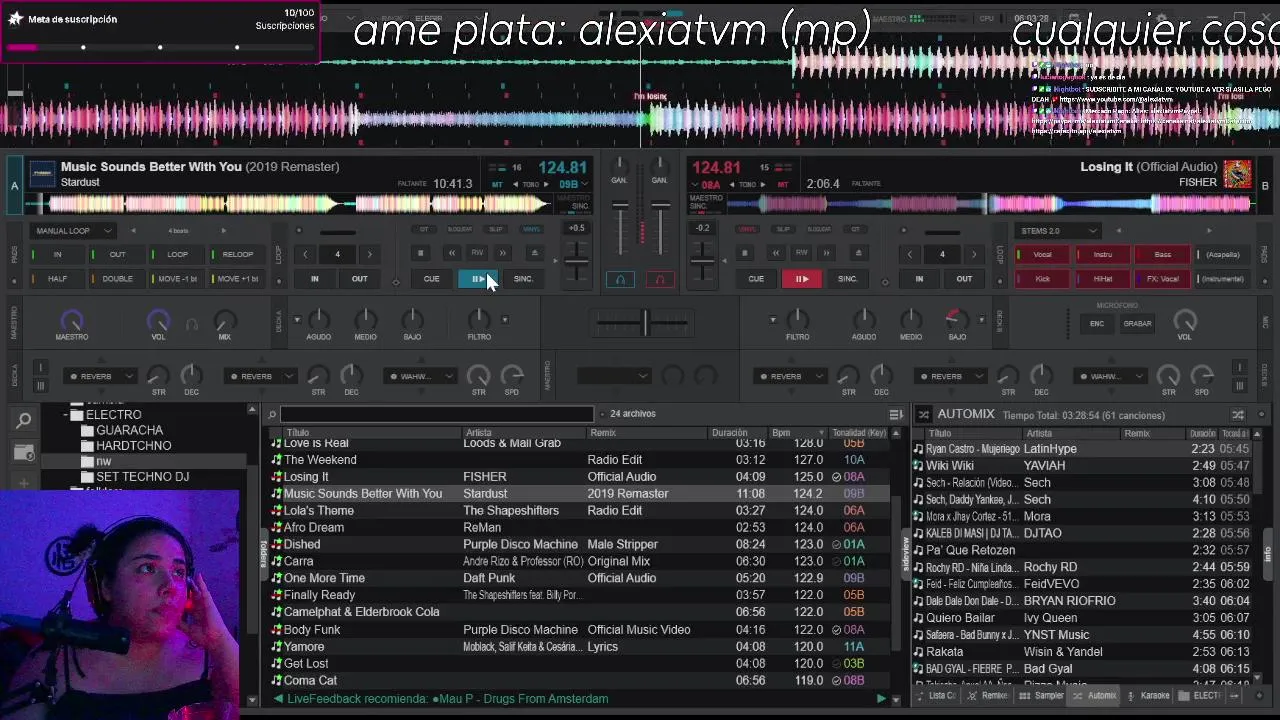Open the browser search magnifier icon

24,421
